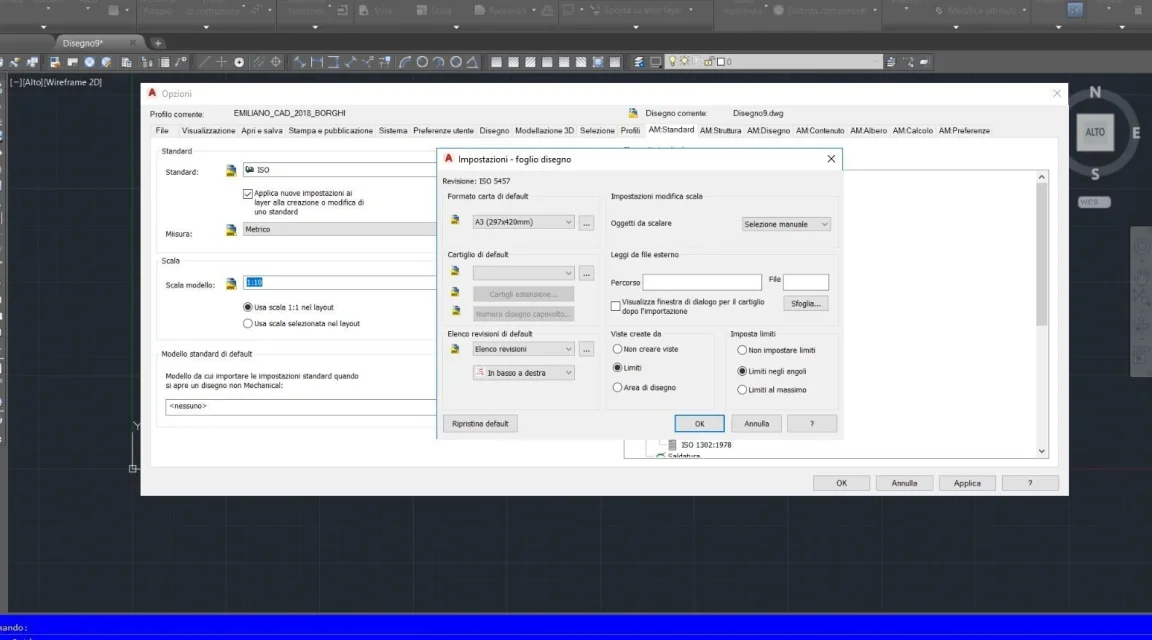The height and width of the screenshot is (640, 1152).
Task: Switch to the 'Visualizzazione' tab in Opzioni
Action: [x=208, y=131]
